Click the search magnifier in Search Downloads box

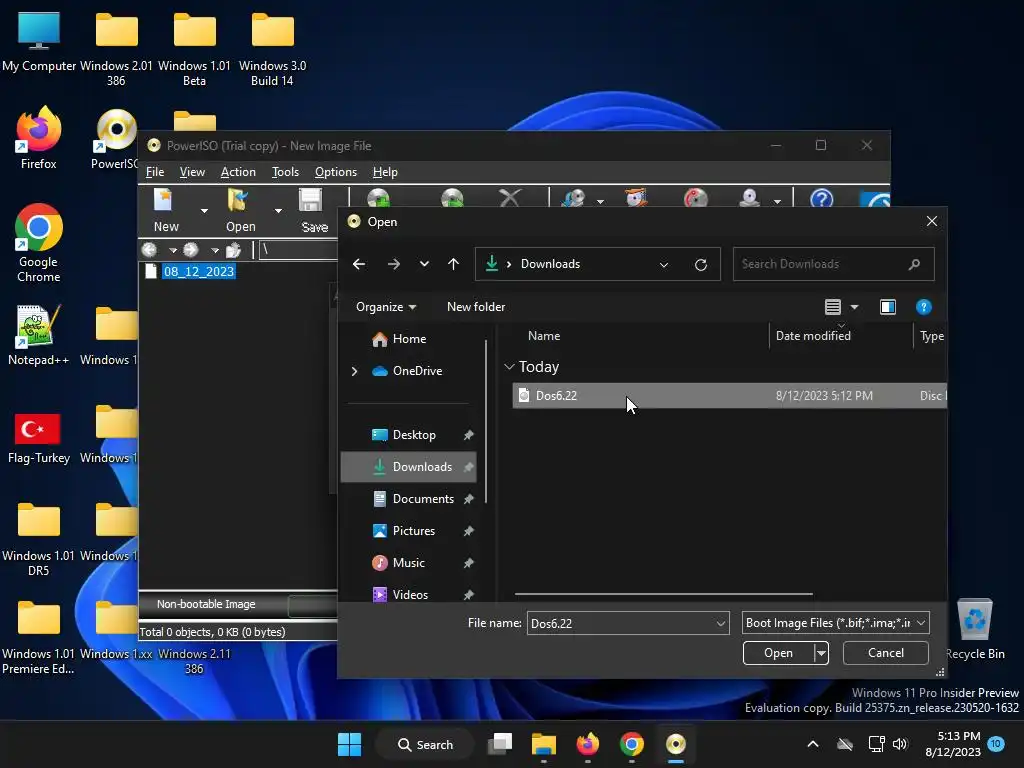coord(914,264)
